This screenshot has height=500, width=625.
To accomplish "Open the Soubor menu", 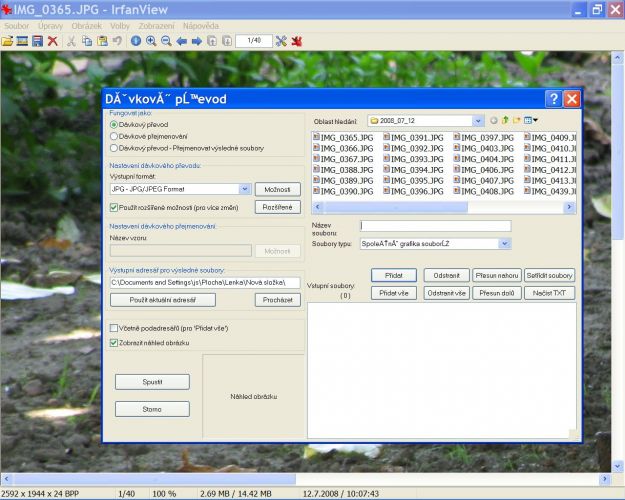I will pos(16,26).
